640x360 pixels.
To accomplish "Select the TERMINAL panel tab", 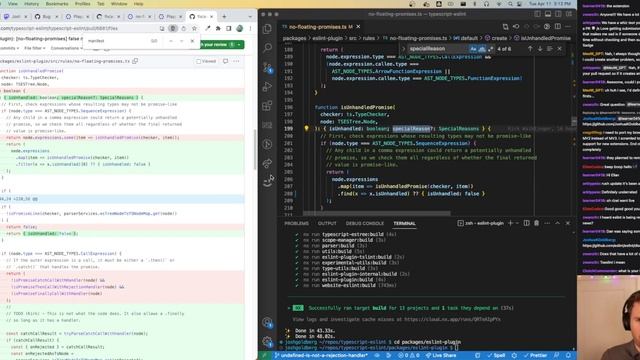I will pos(404,223).
